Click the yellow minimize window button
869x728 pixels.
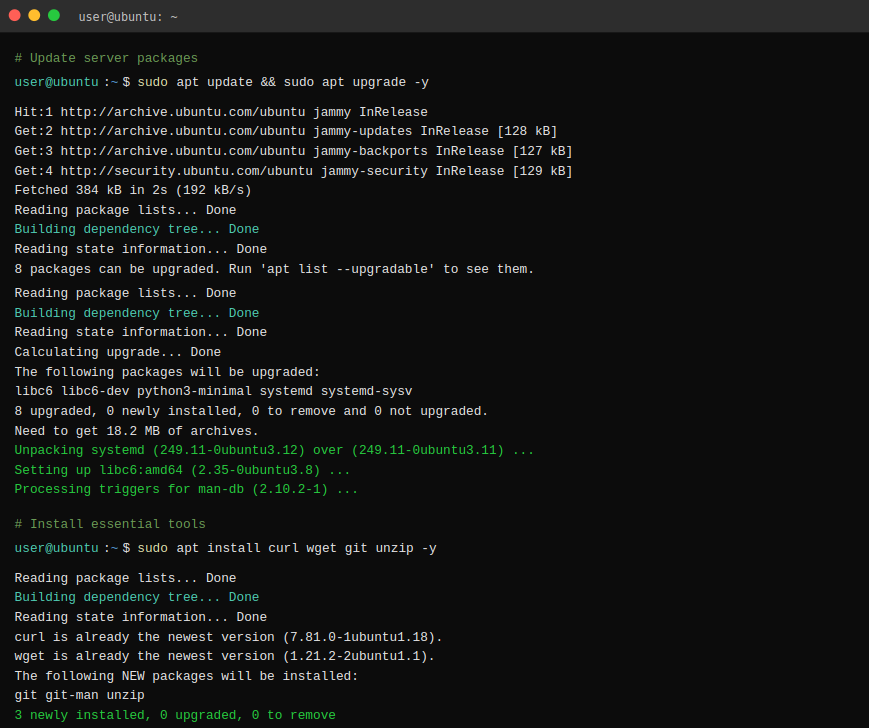click(x=34, y=16)
